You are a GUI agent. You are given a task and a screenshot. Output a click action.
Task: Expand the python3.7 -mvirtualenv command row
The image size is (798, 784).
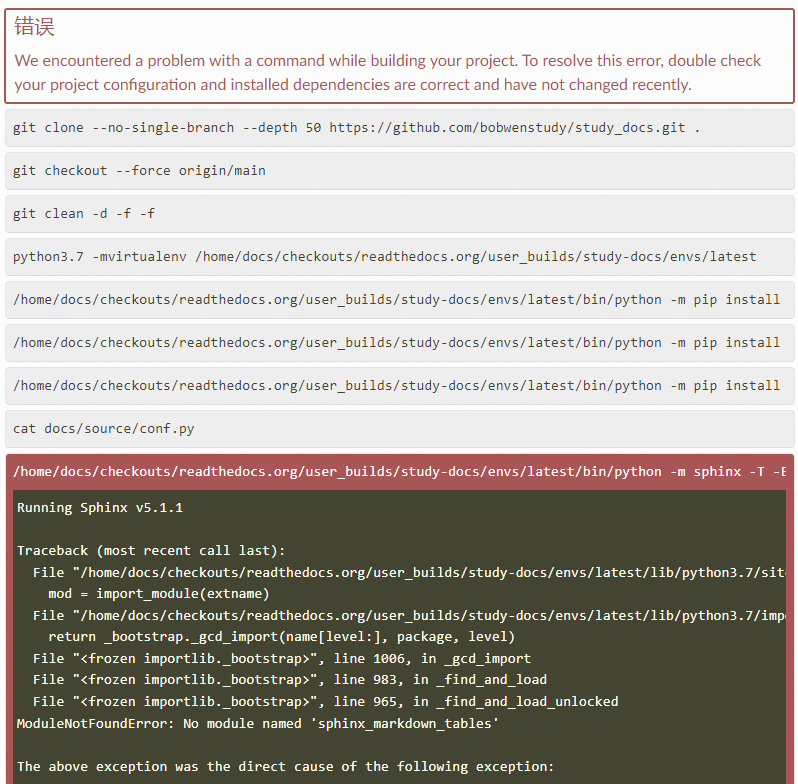tap(398, 257)
